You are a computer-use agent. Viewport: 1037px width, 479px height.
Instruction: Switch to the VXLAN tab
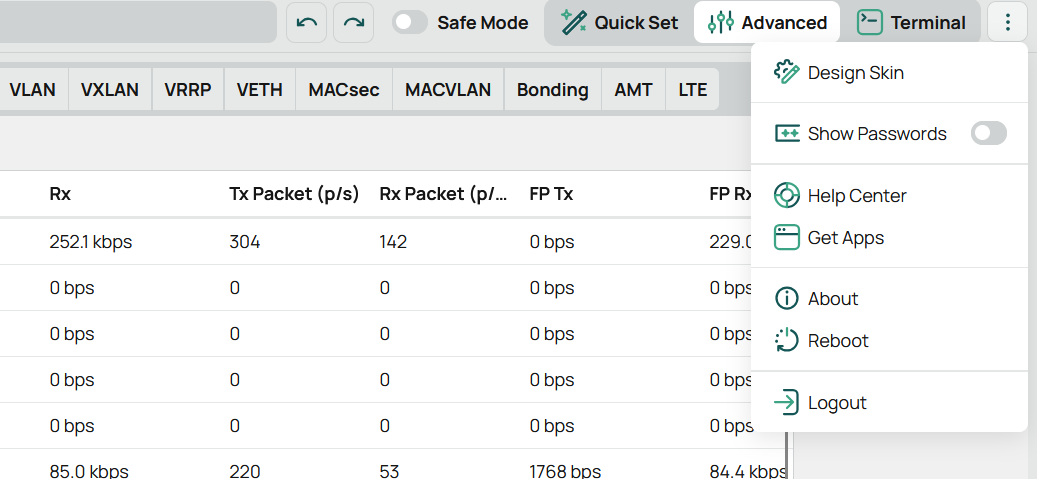point(110,89)
